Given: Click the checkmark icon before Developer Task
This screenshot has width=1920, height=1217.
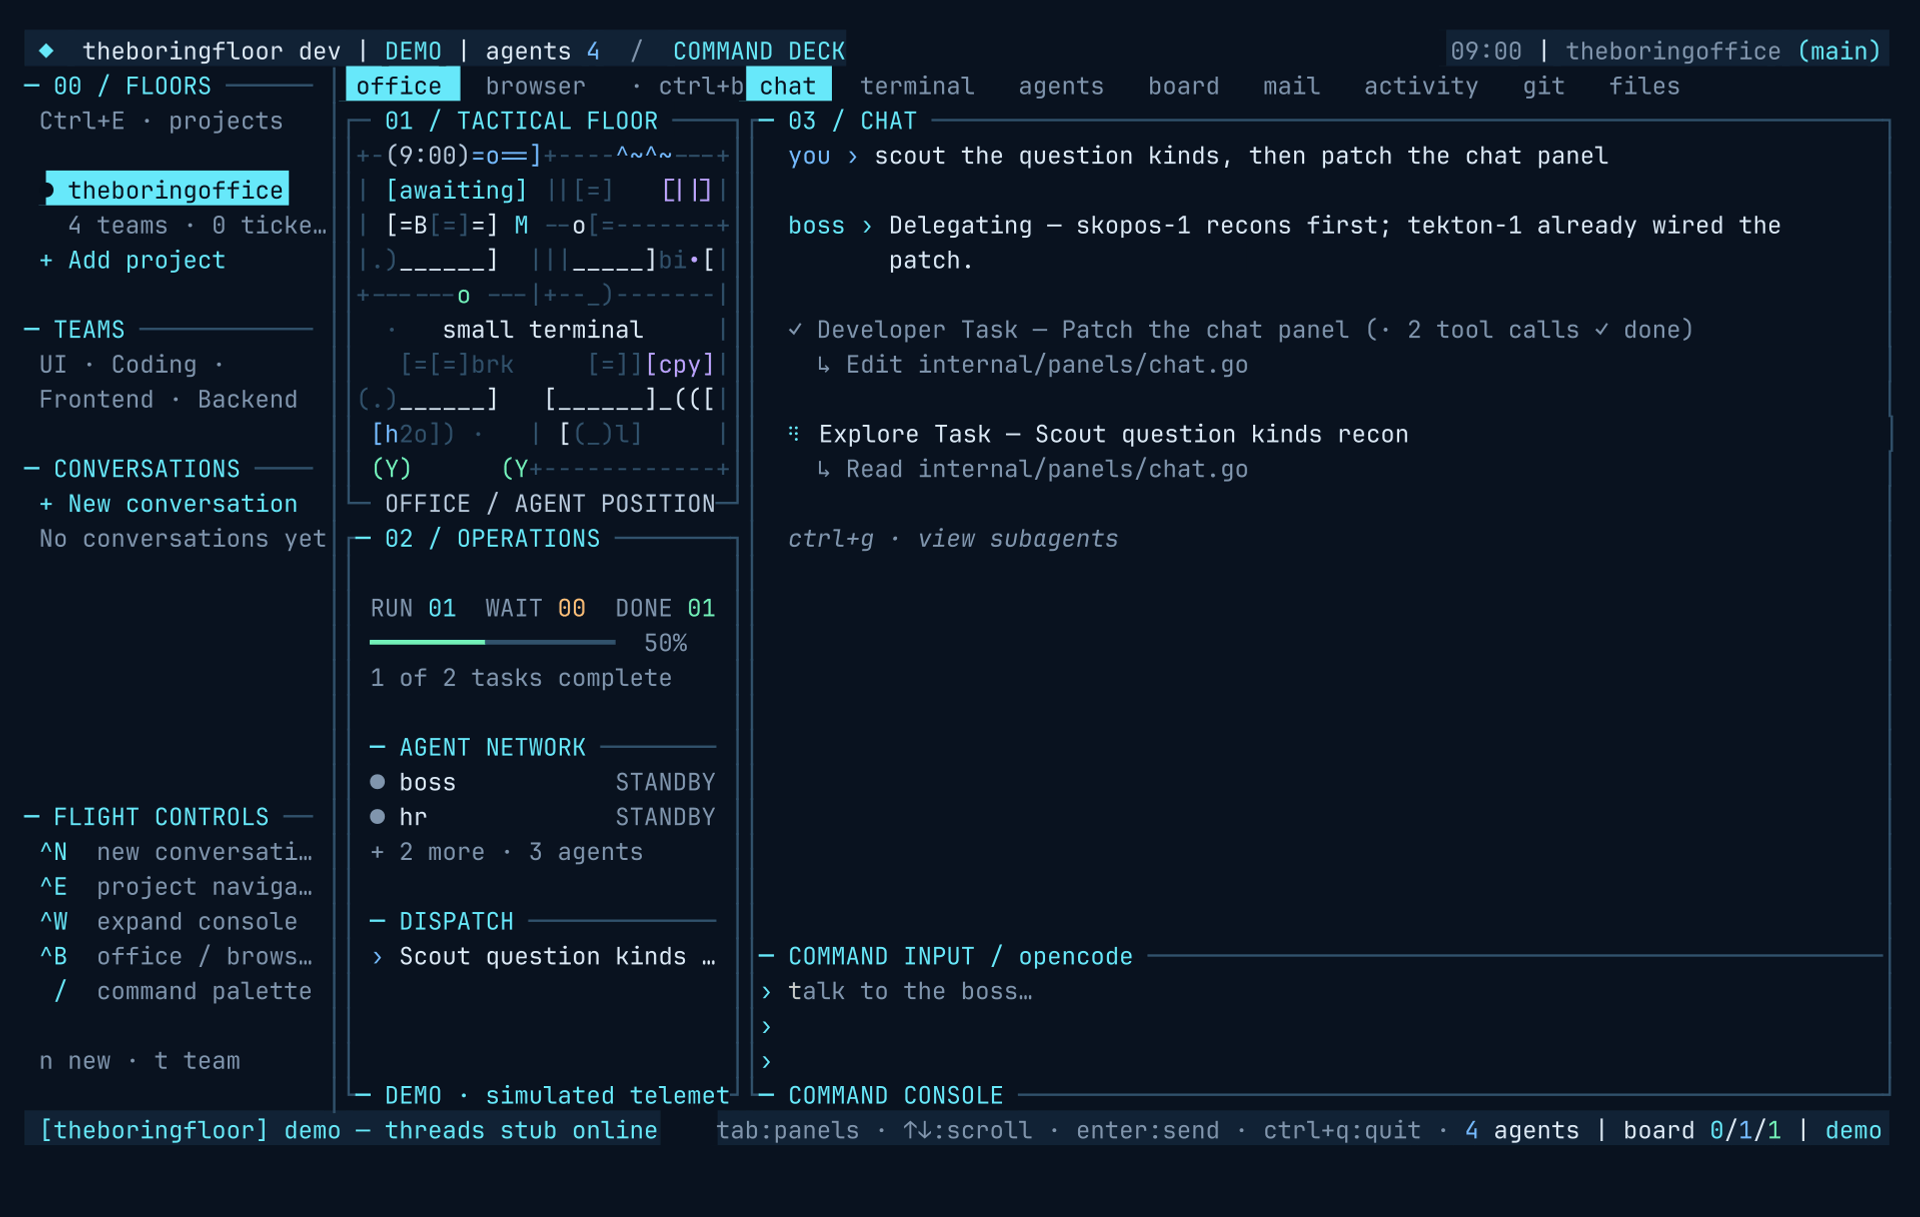Looking at the screenshot, I should tap(795, 330).
